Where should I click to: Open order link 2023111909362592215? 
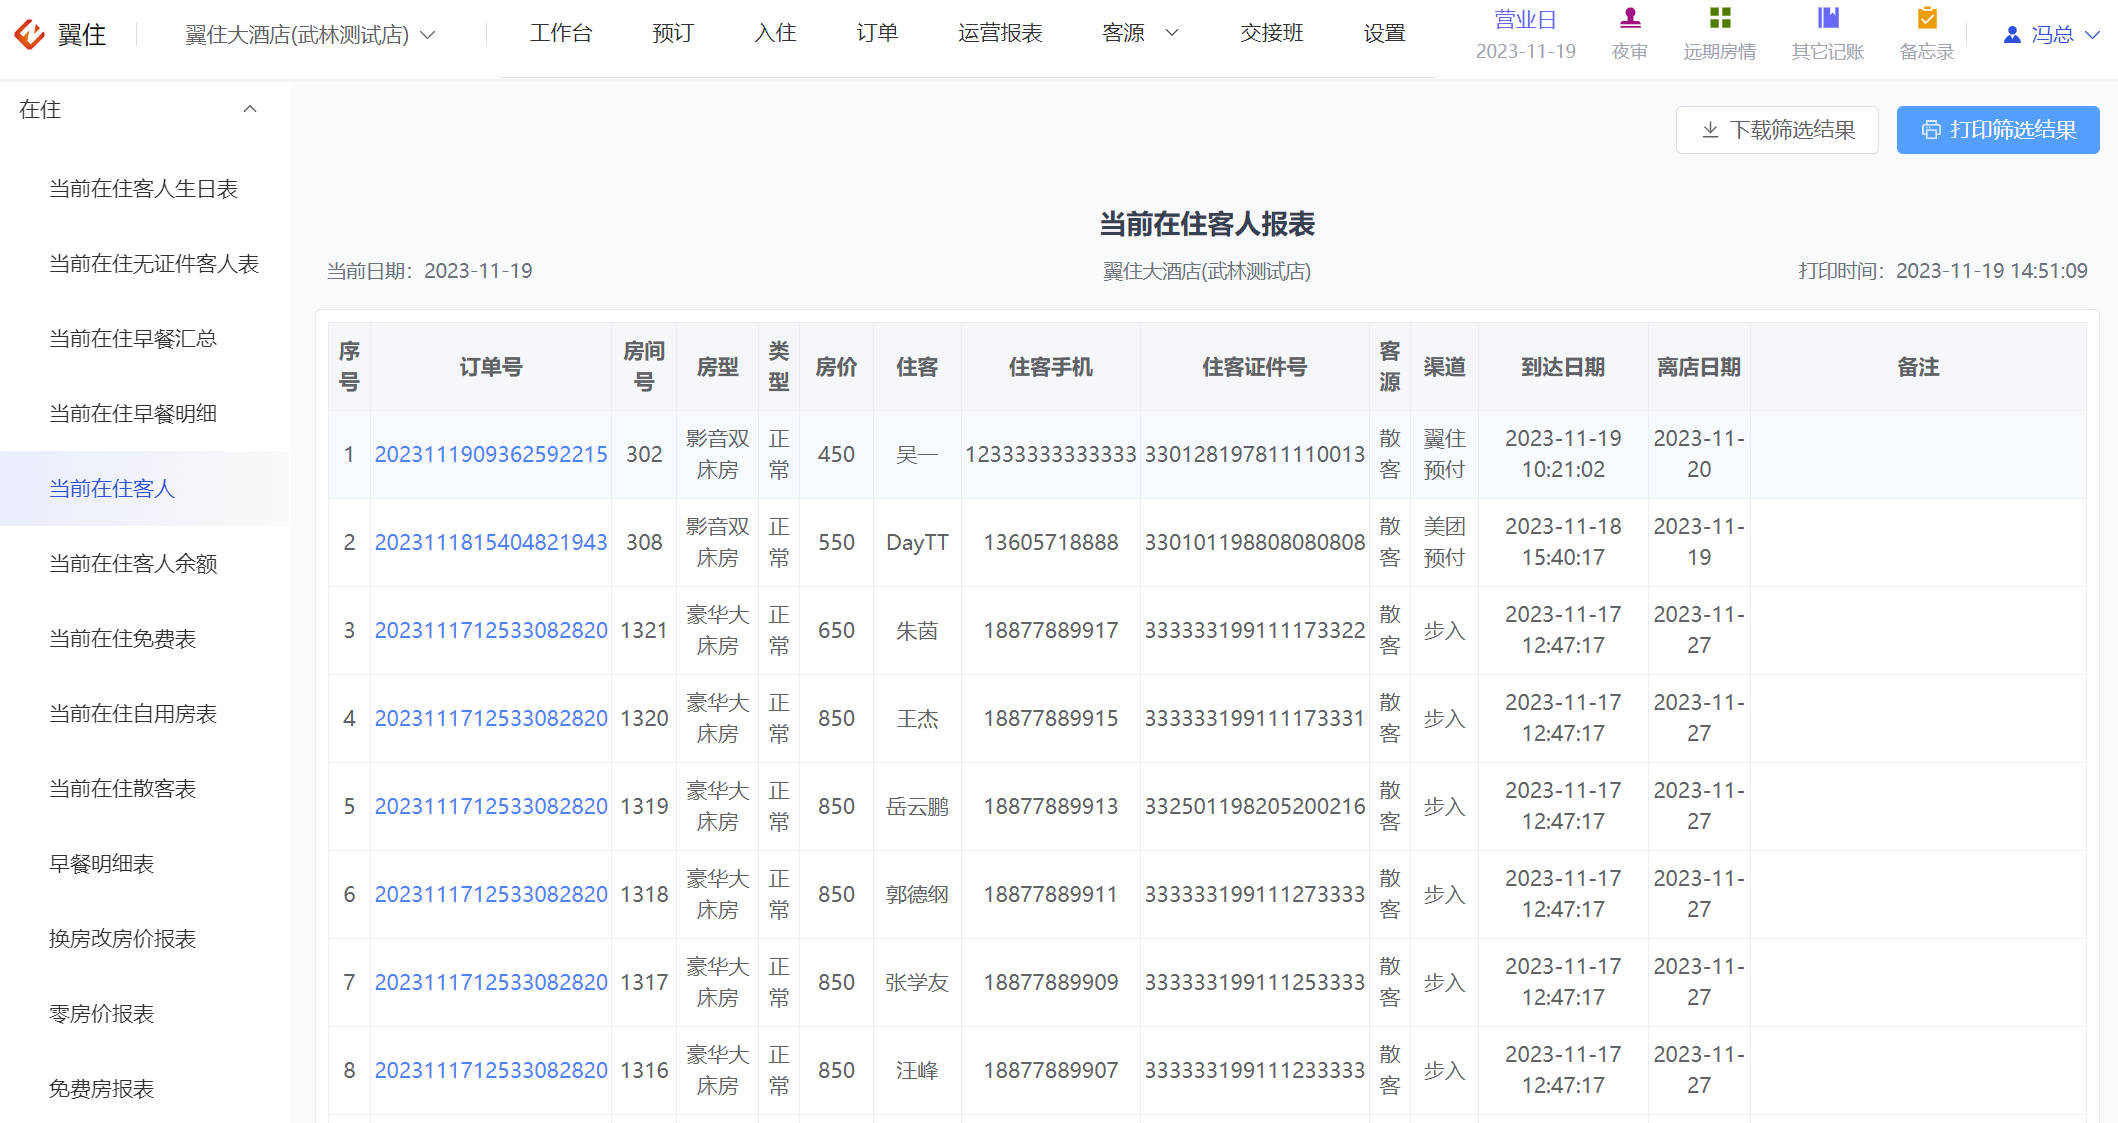[491, 455]
